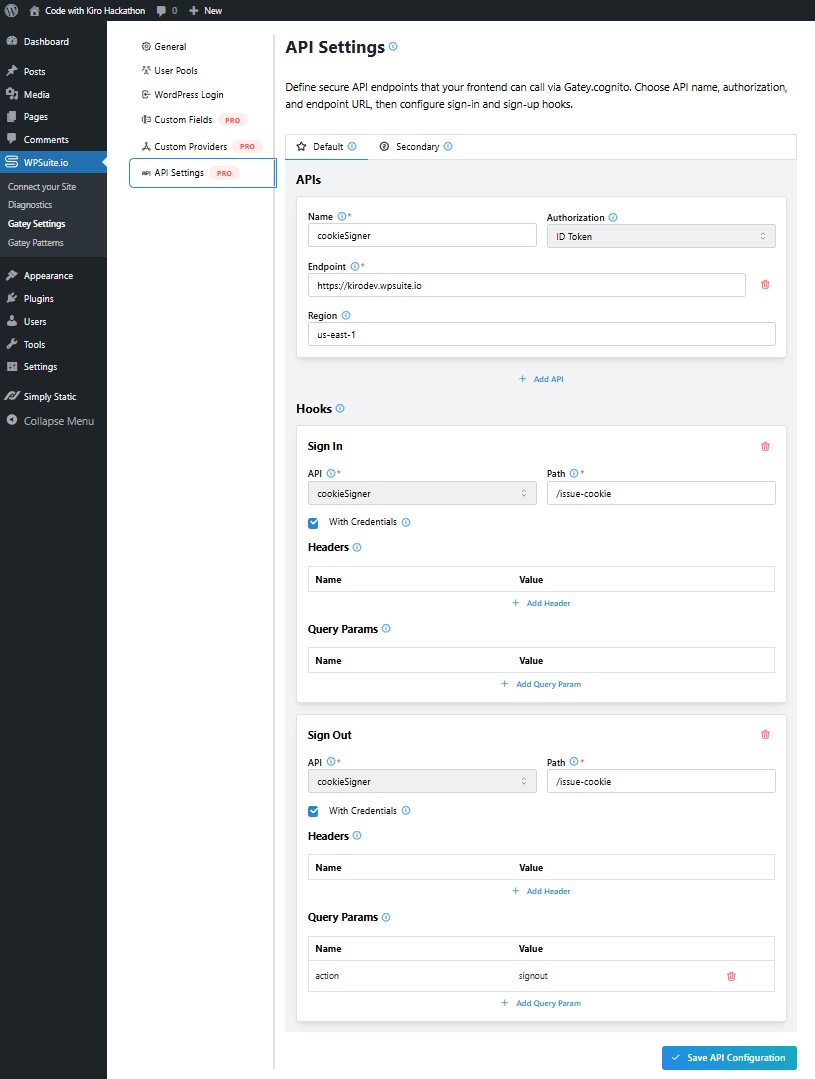
Task: Delete the action query param row
Action: click(x=731, y=976)
